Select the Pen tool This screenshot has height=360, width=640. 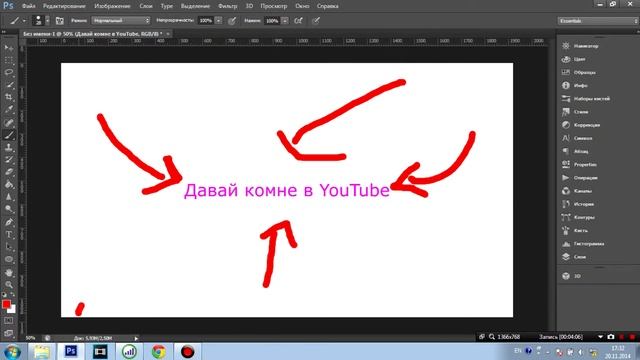tap(9, 222)
